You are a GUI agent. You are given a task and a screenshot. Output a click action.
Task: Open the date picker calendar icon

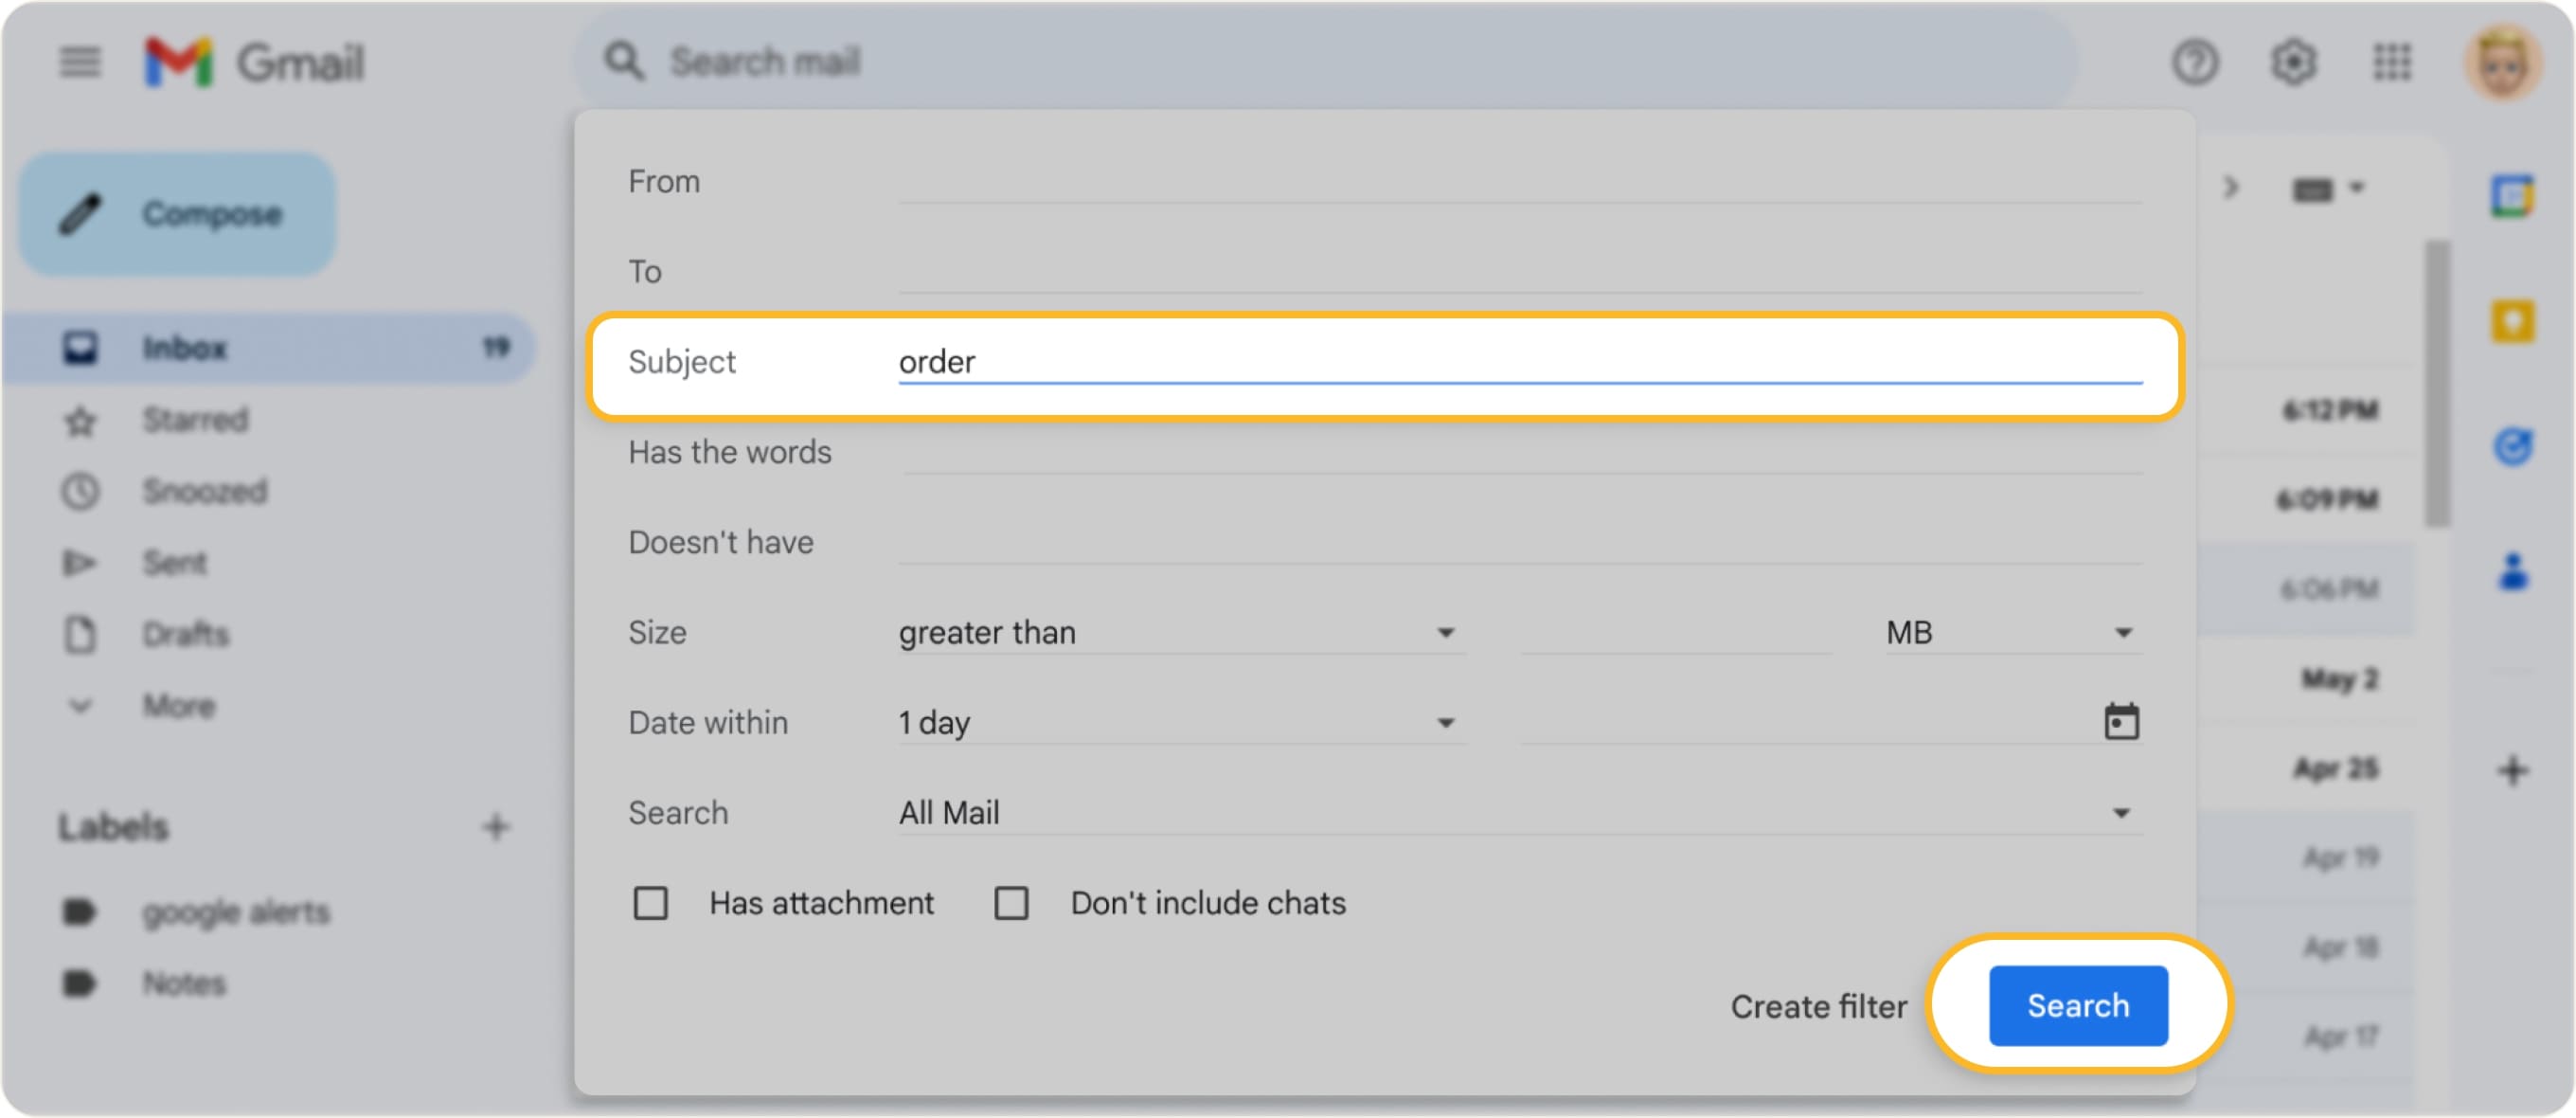point(2124,721)
